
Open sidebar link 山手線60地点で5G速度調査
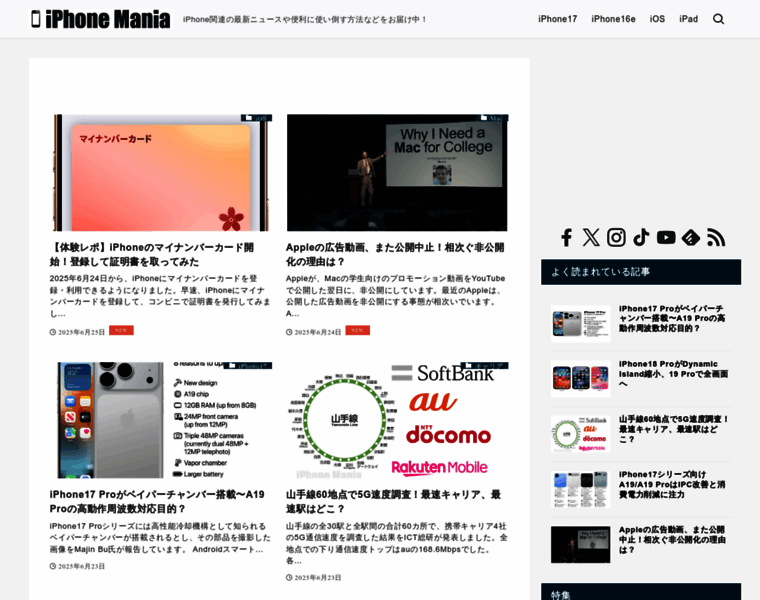pyautogui.click(x=673, y=429)
